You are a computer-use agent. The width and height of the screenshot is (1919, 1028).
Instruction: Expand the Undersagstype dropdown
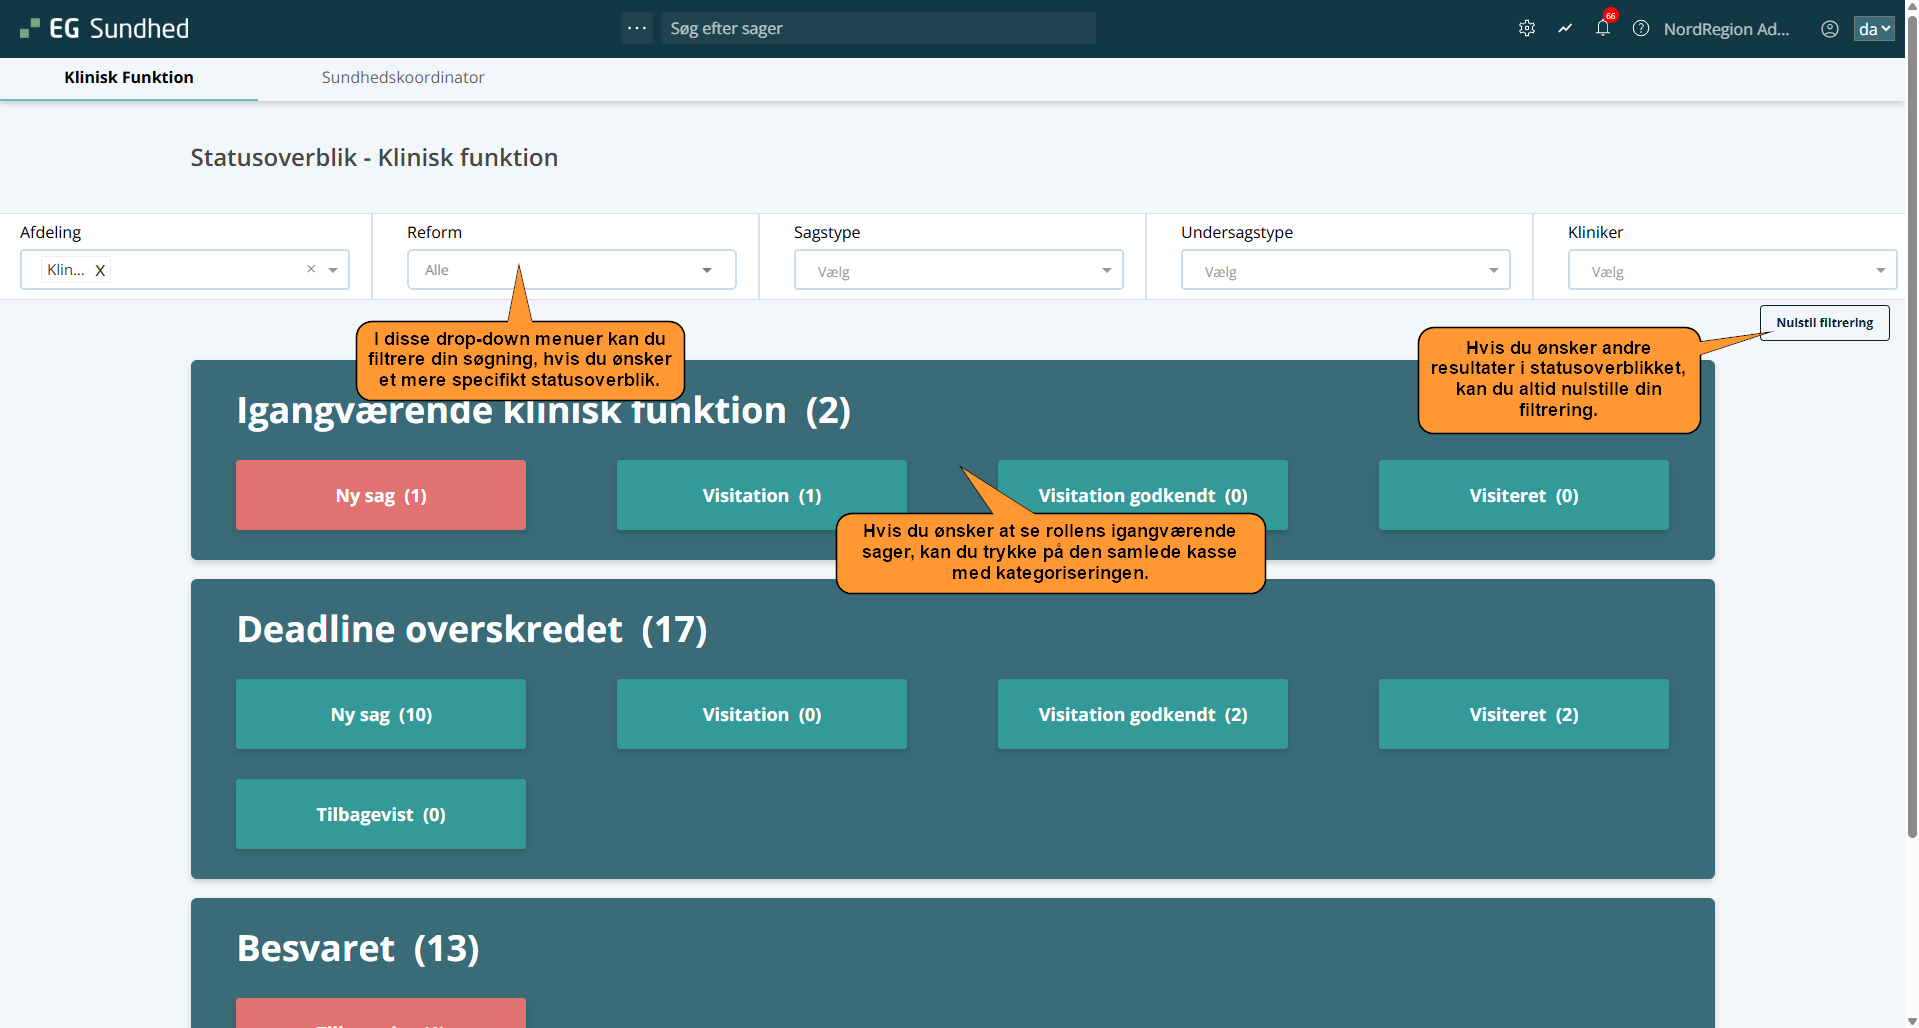click(1492, 271)
